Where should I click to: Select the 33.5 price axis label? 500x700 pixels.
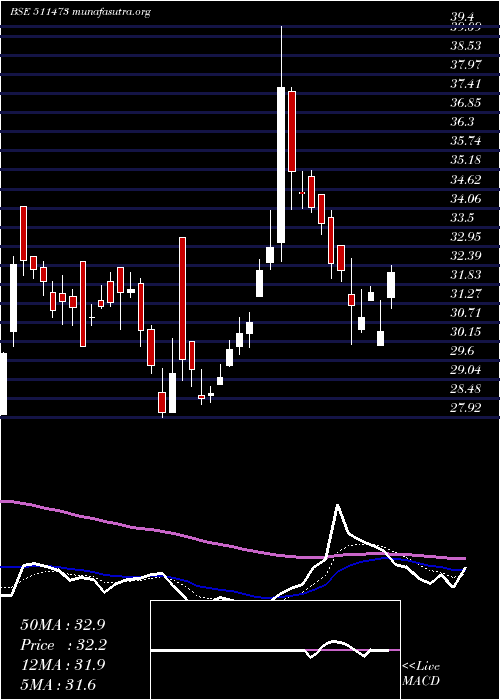(462, 217)
